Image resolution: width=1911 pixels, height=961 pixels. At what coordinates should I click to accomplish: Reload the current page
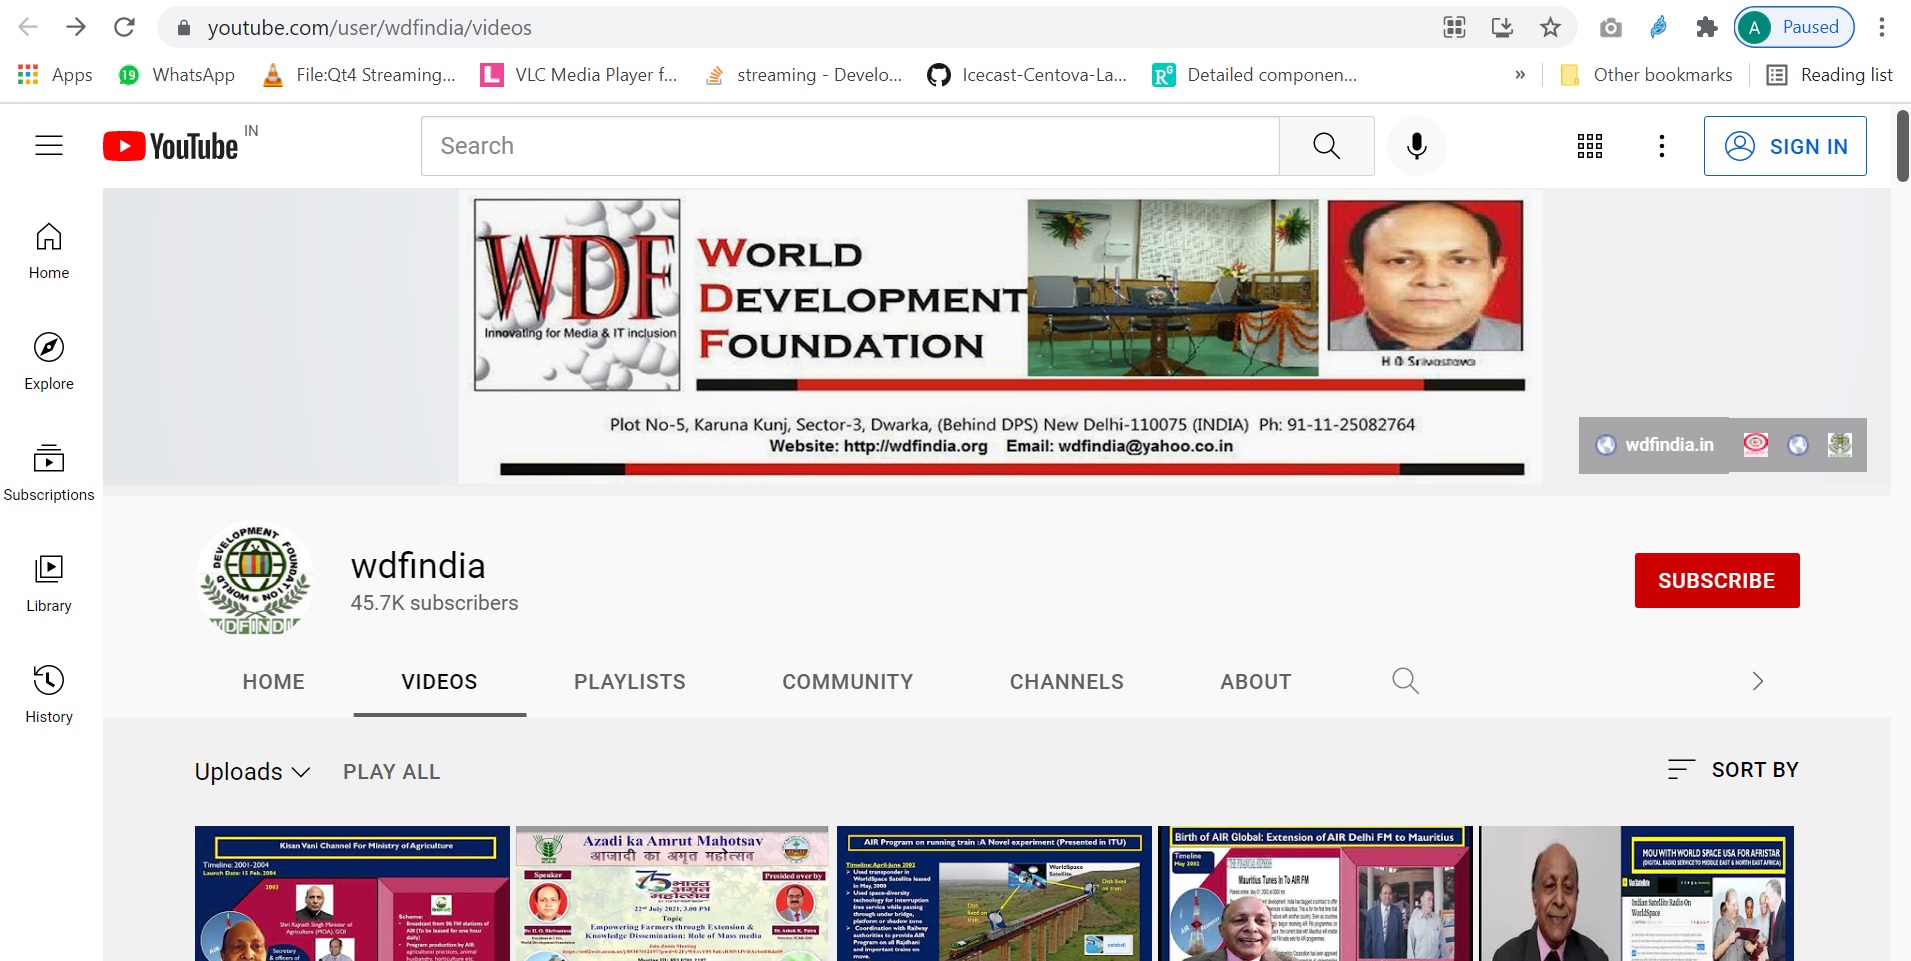(x=124, y=27)
